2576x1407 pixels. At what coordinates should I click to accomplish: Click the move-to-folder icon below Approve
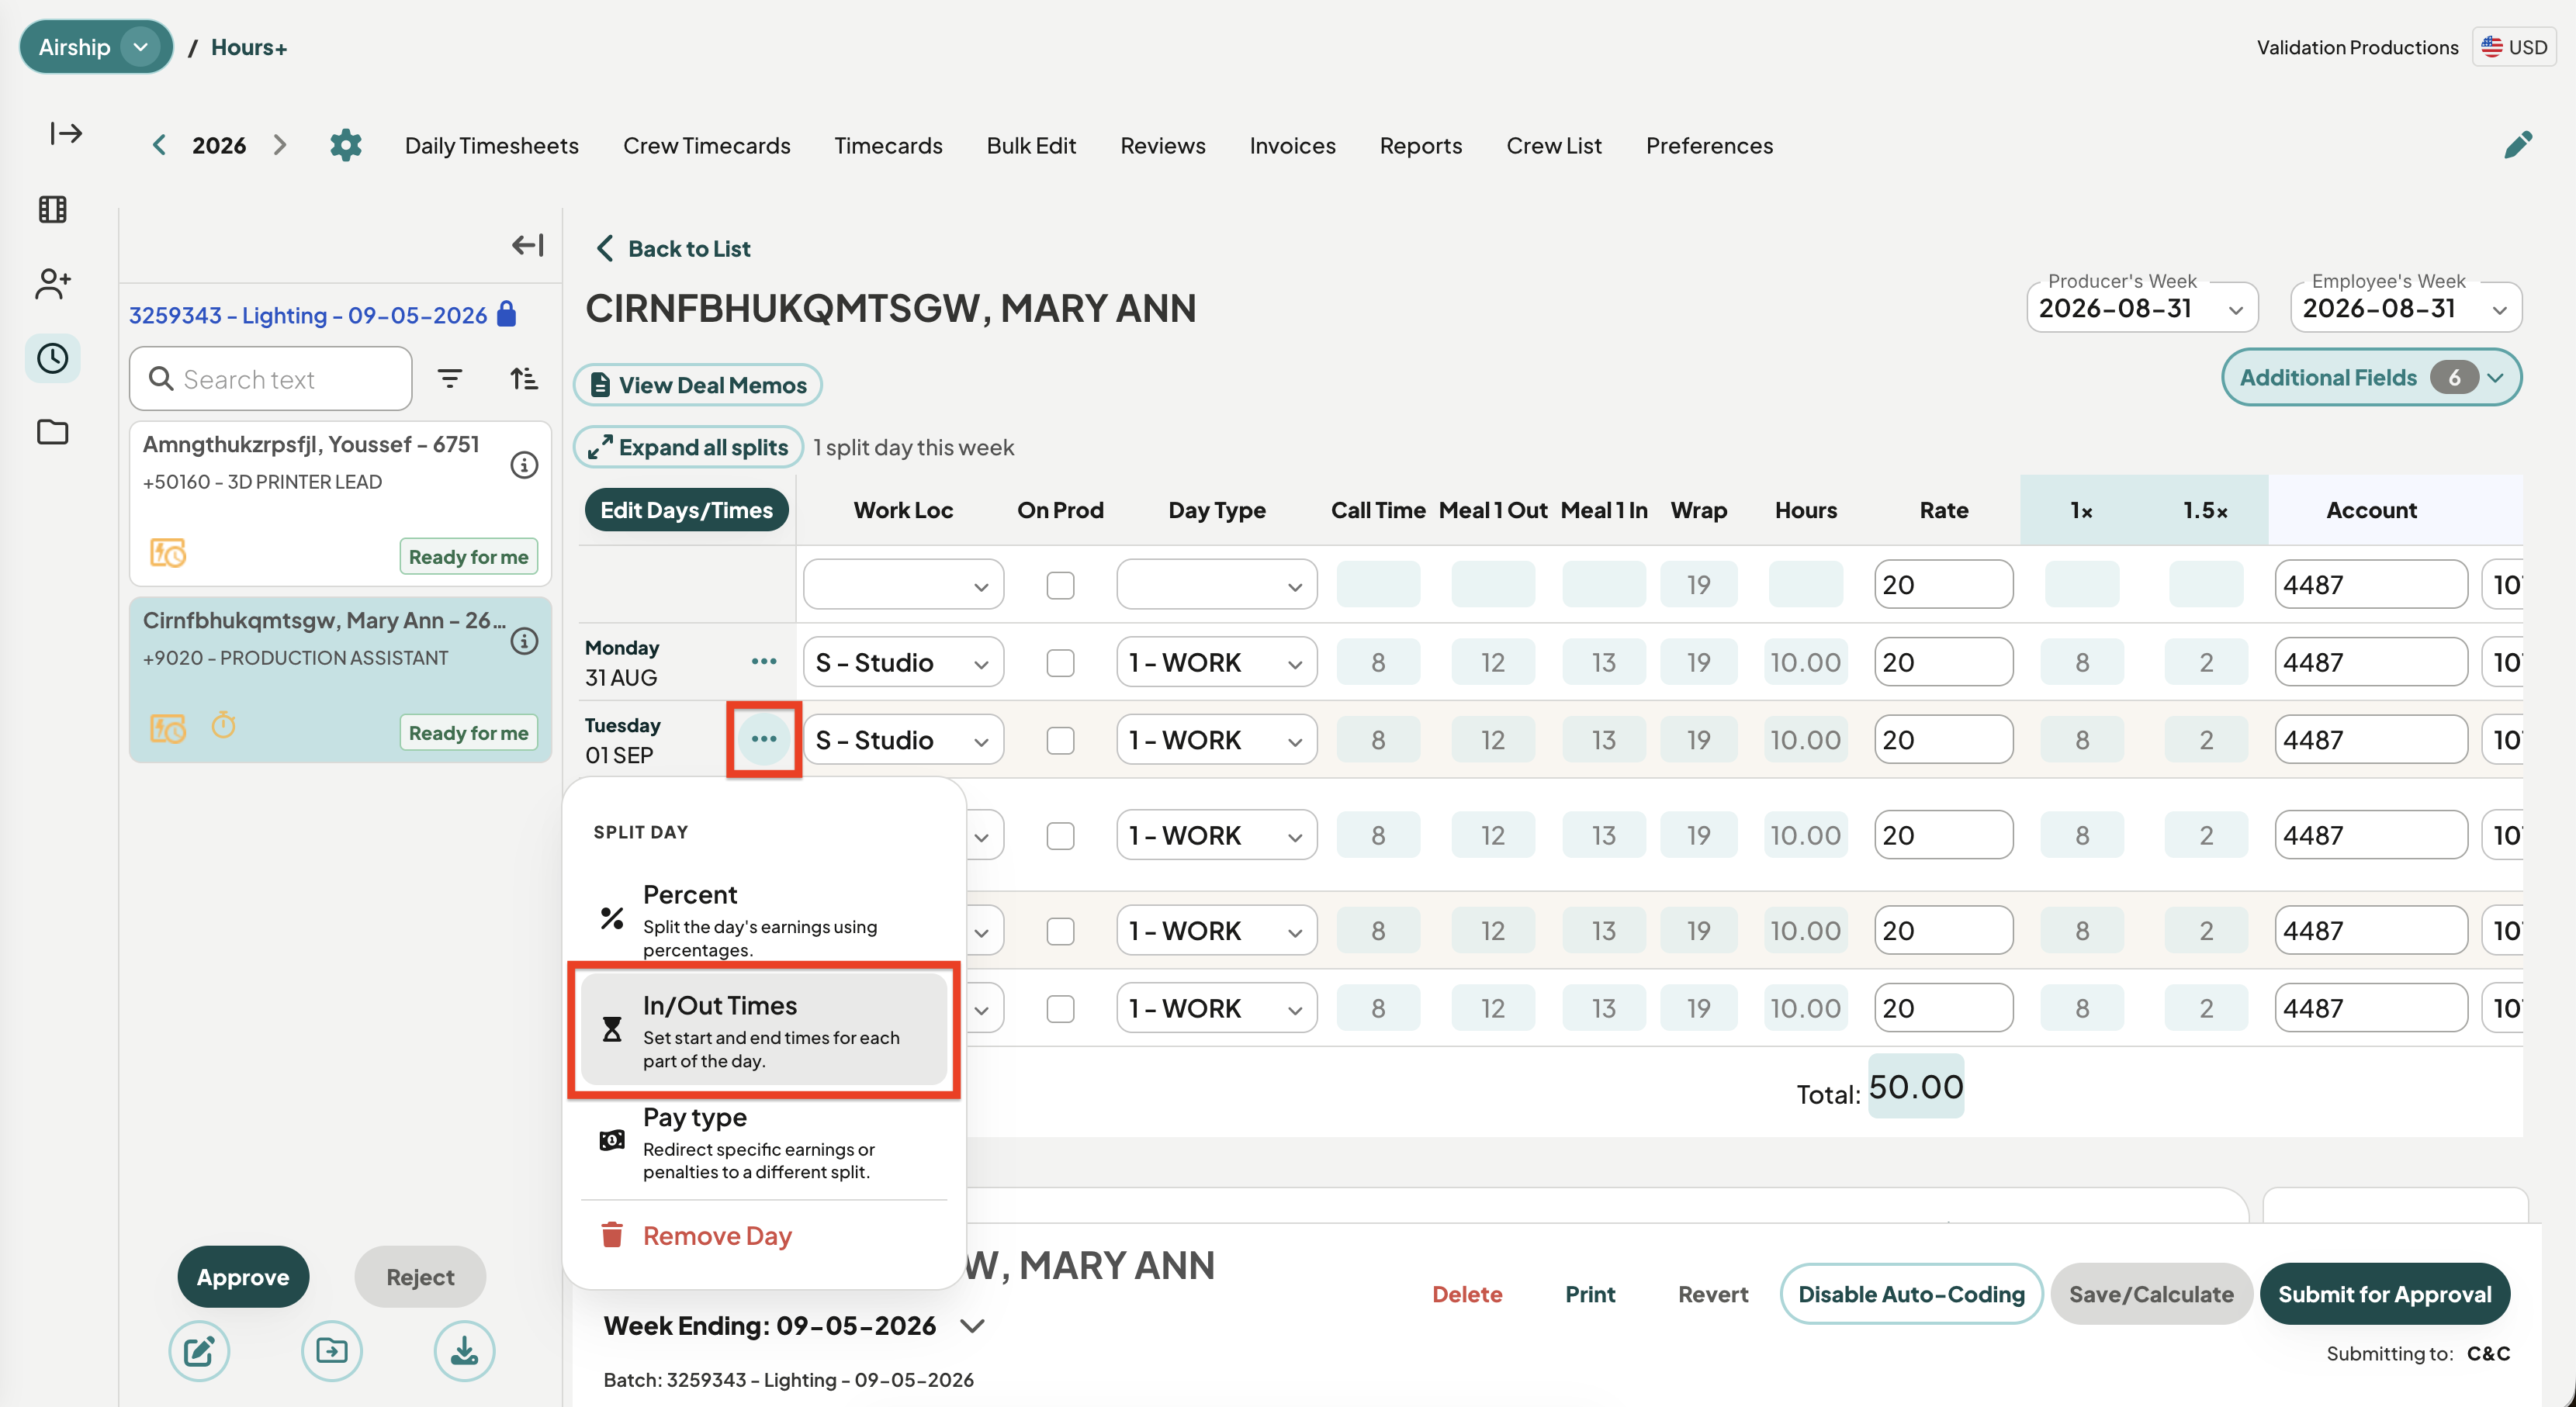coord(332,1351)
